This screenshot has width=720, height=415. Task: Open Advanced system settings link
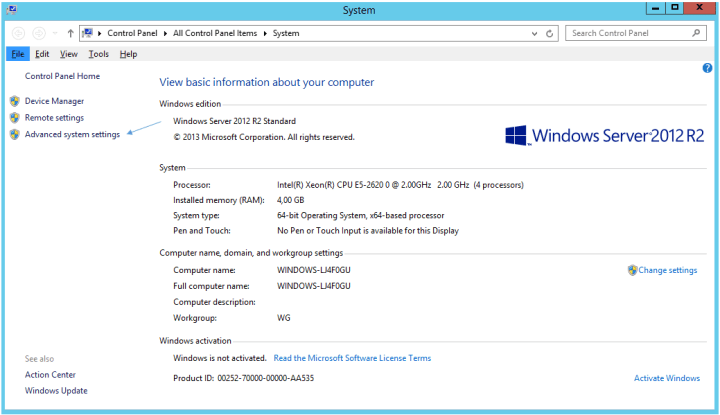click(72, 134)
